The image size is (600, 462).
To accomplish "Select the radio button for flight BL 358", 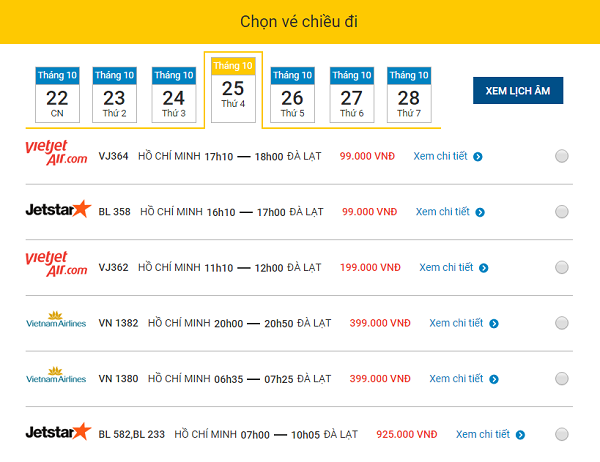I will point(562,212).
